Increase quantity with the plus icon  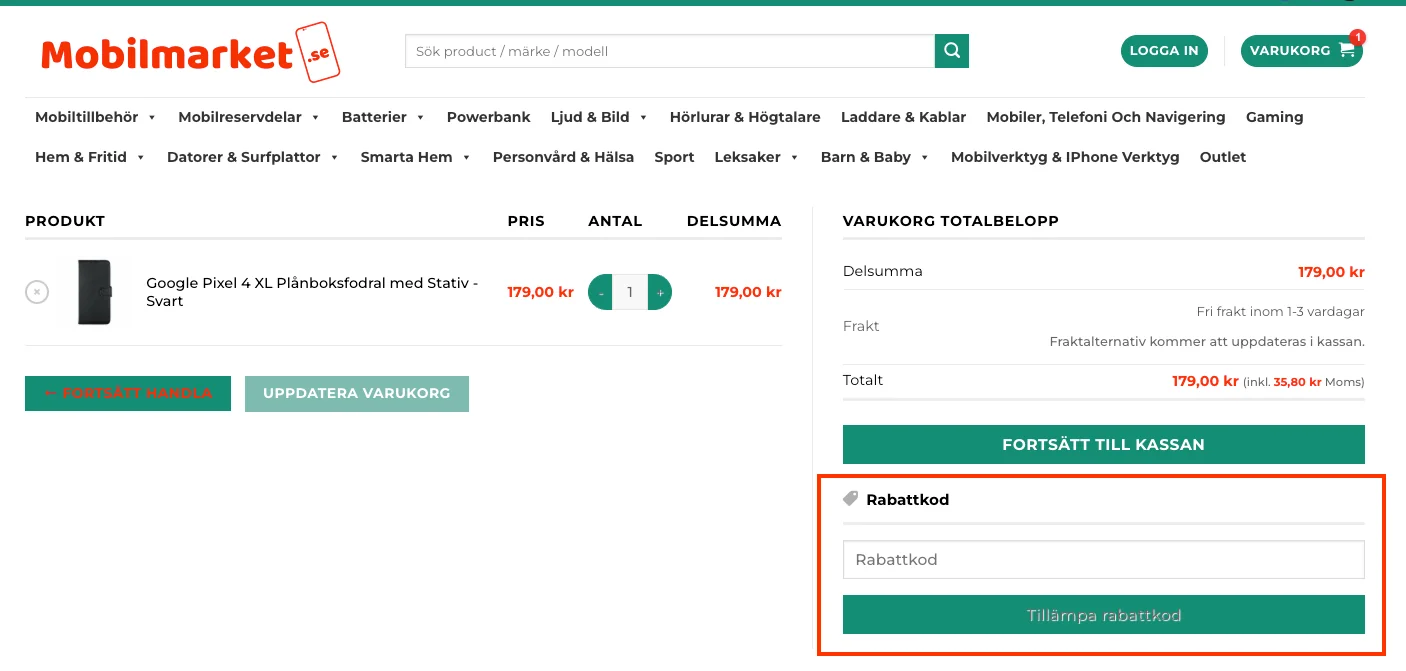(x=660, y=292)
